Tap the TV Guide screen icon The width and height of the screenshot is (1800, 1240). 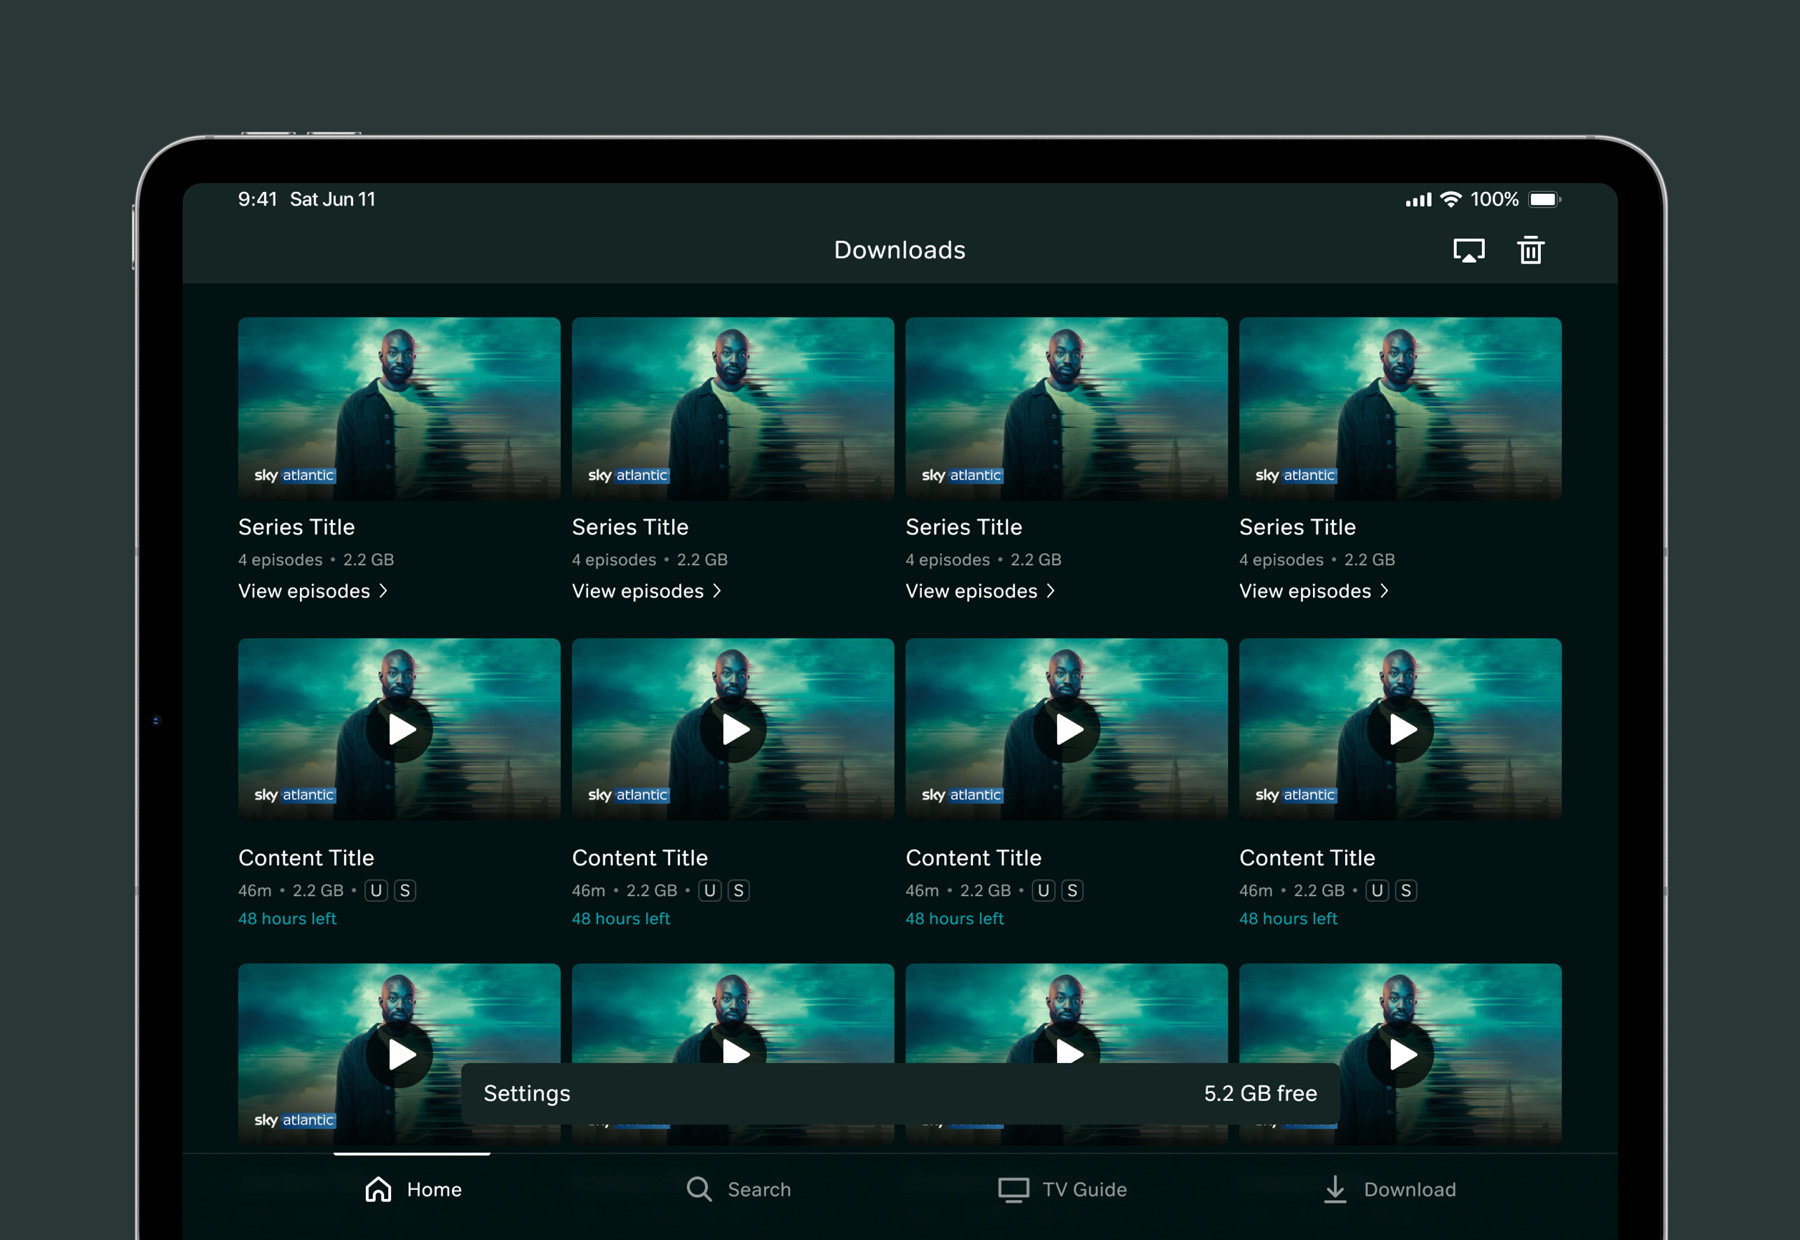(x=1013, y=1190)
